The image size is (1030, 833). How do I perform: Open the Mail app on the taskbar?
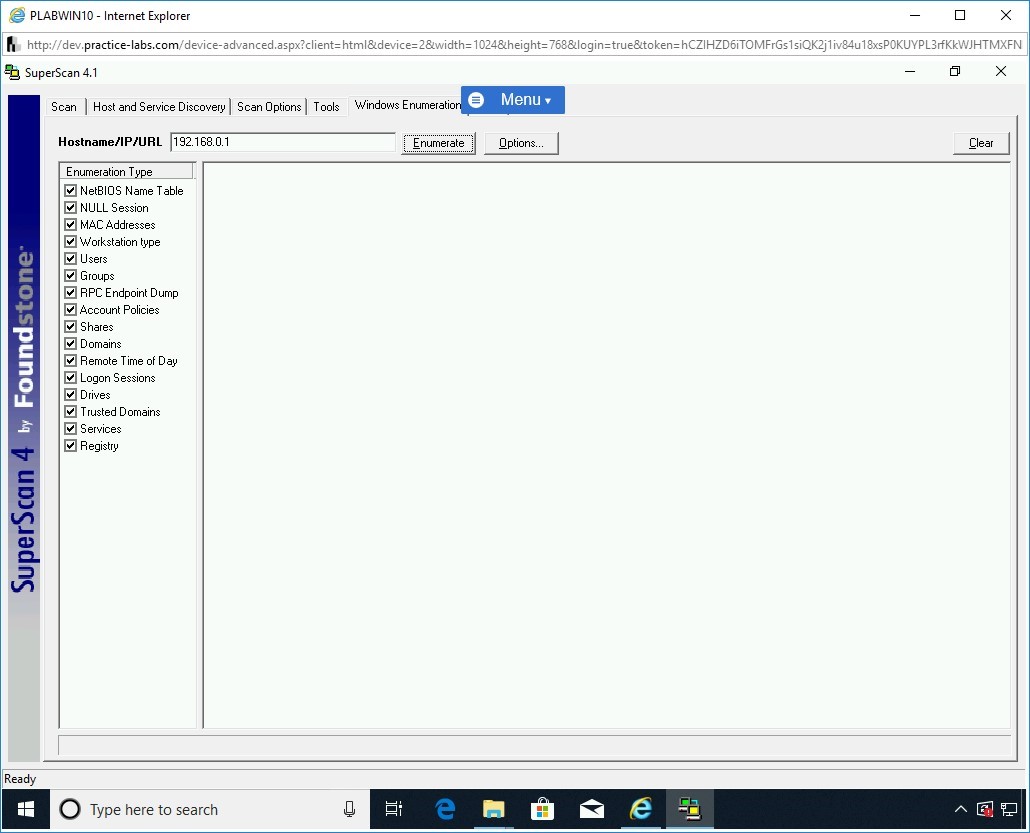click(592, 809)
